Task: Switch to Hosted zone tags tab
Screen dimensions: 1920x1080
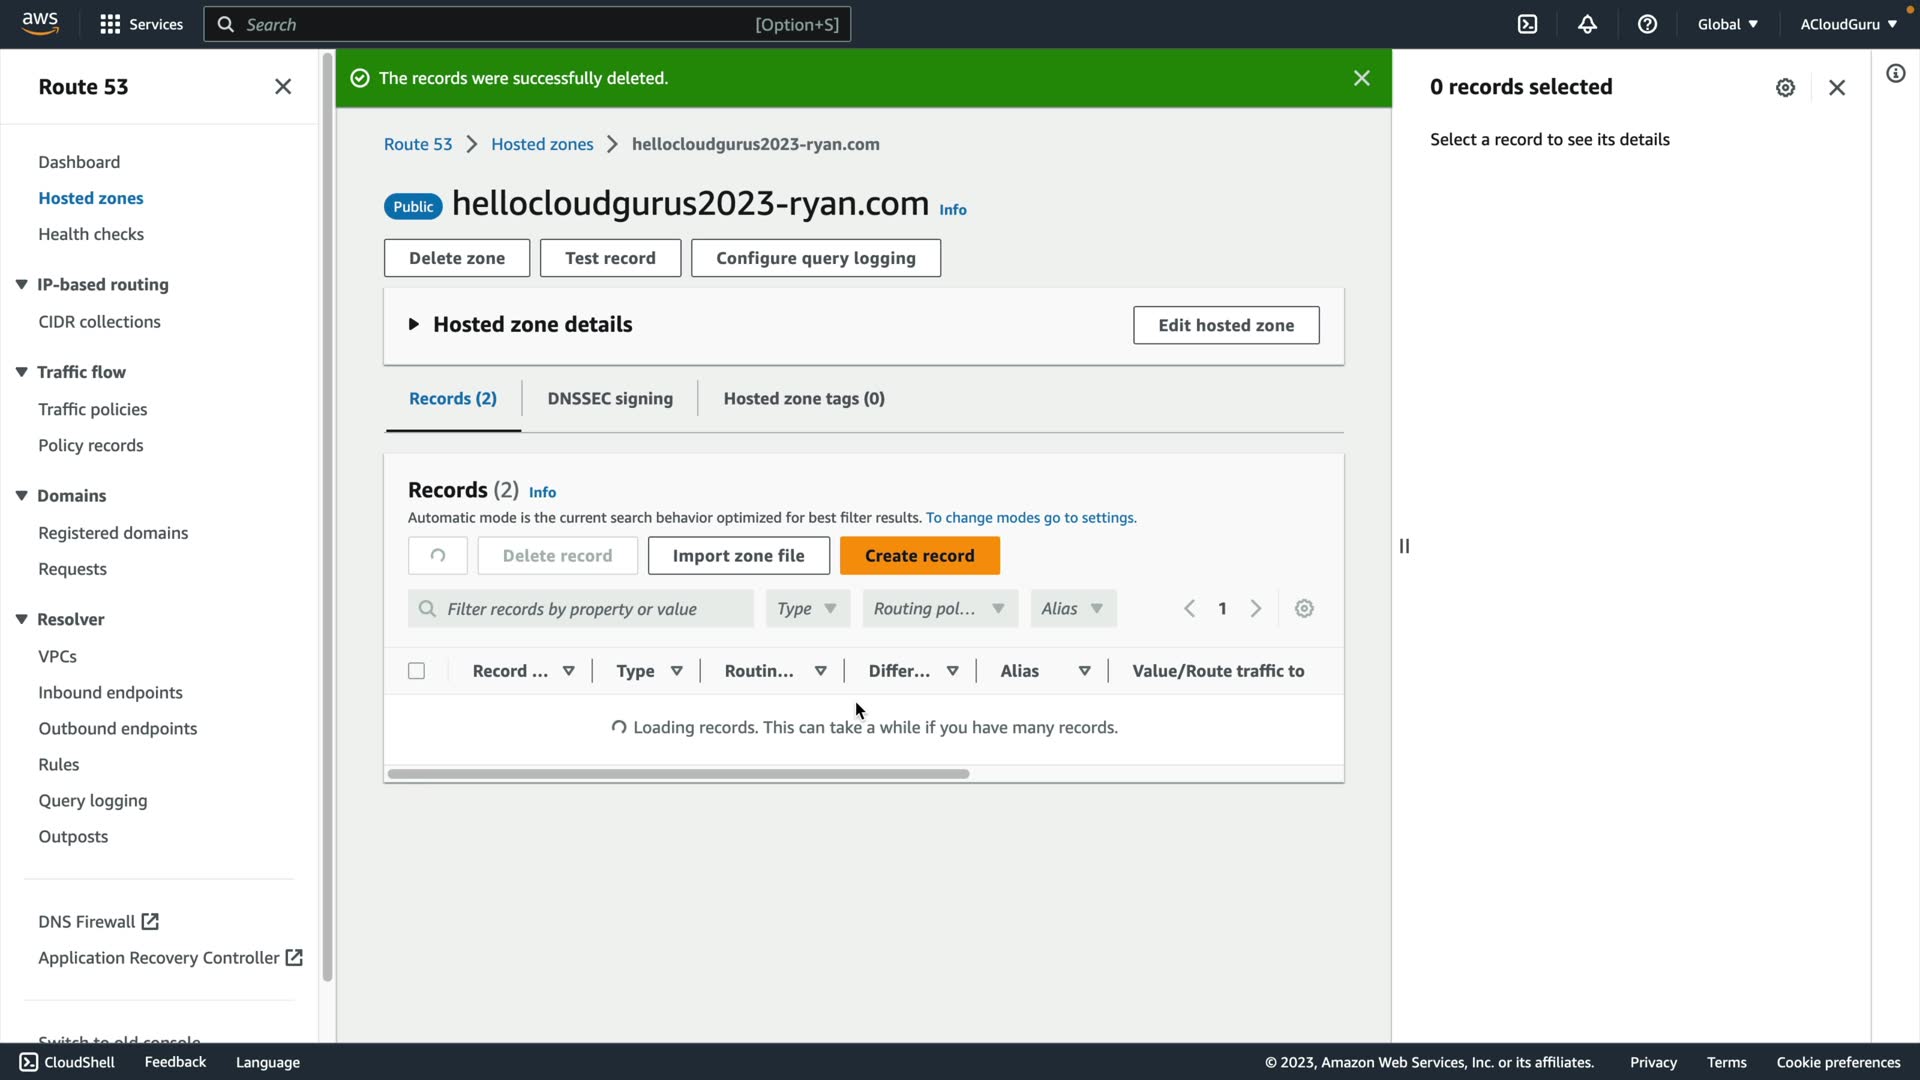Action: click(804, 398)
